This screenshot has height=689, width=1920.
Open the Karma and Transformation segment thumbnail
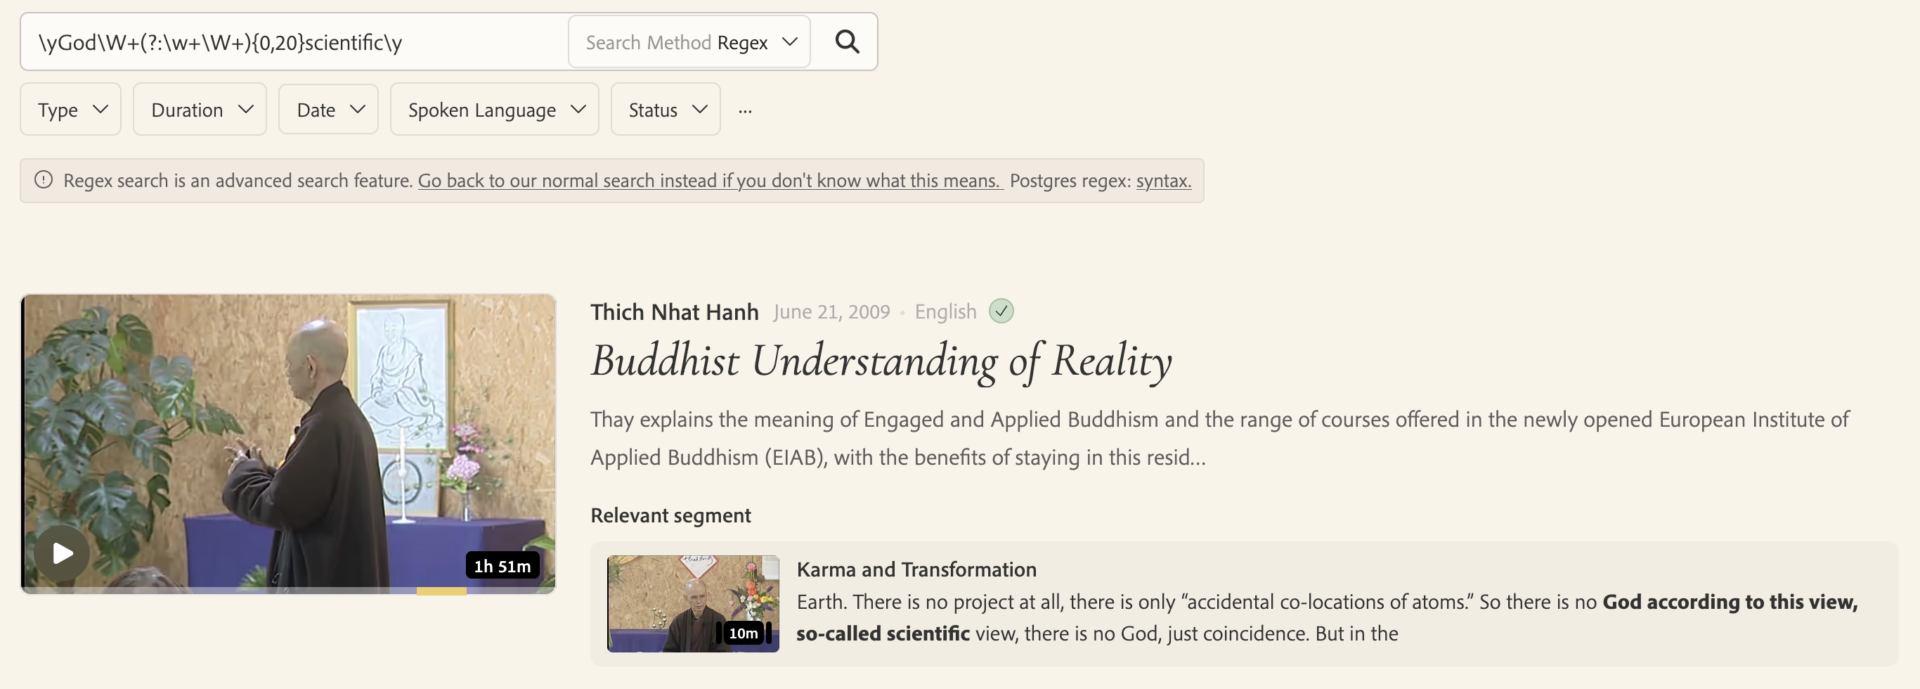pyautogui.click(x=693, y=603)
